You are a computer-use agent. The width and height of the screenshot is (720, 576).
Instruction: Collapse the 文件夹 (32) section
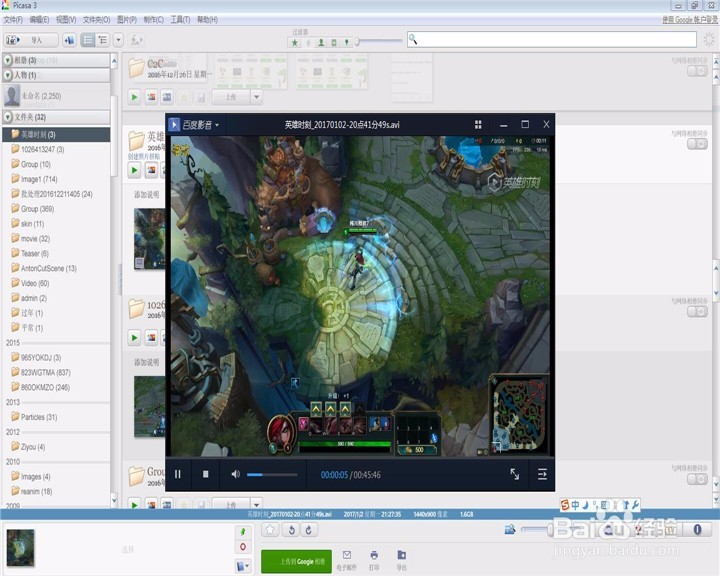8,117
